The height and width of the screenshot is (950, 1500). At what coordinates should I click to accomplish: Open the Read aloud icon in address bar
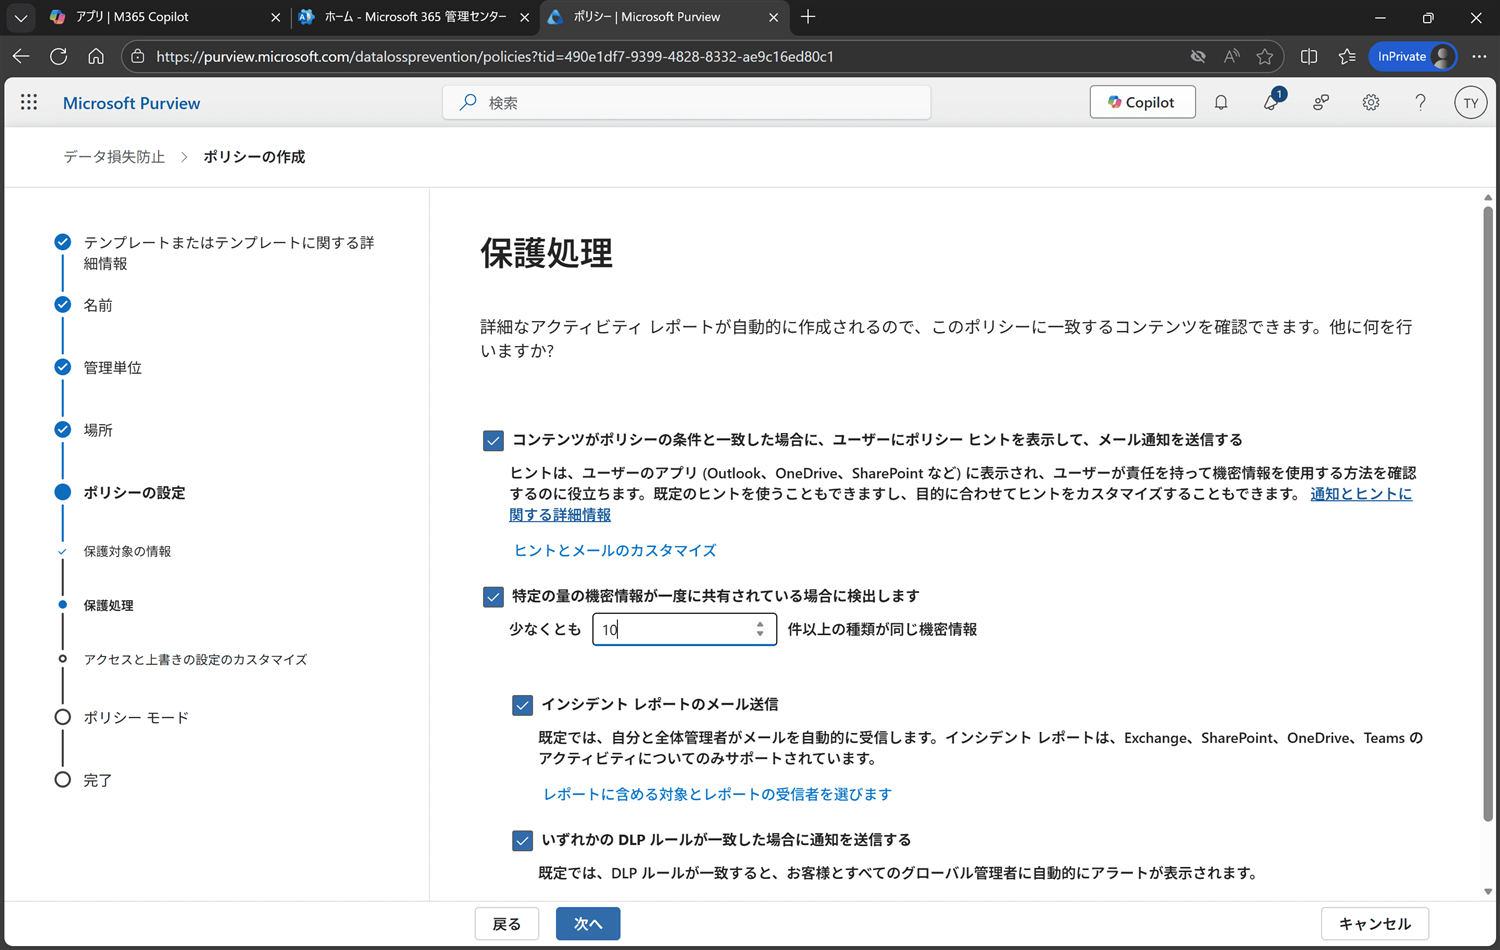(1232, 56)
